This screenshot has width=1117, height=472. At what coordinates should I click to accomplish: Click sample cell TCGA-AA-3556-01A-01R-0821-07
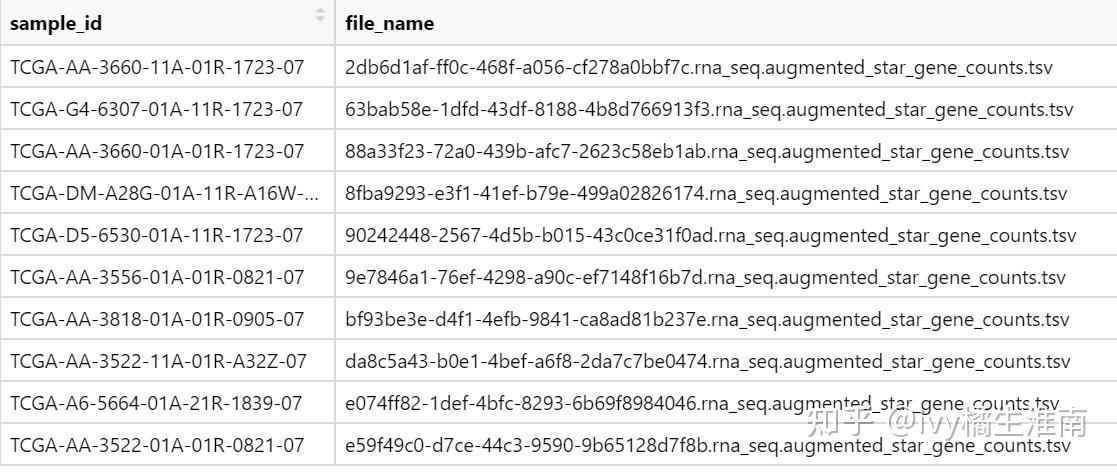point(157,278)
